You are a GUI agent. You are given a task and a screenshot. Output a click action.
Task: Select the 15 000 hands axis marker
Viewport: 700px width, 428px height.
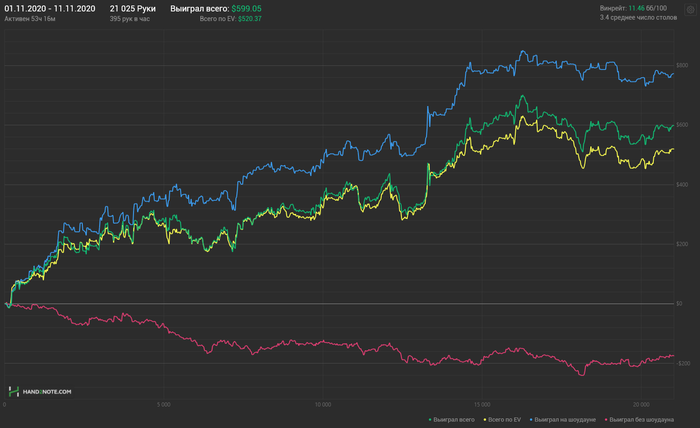(x=482, y=405)
